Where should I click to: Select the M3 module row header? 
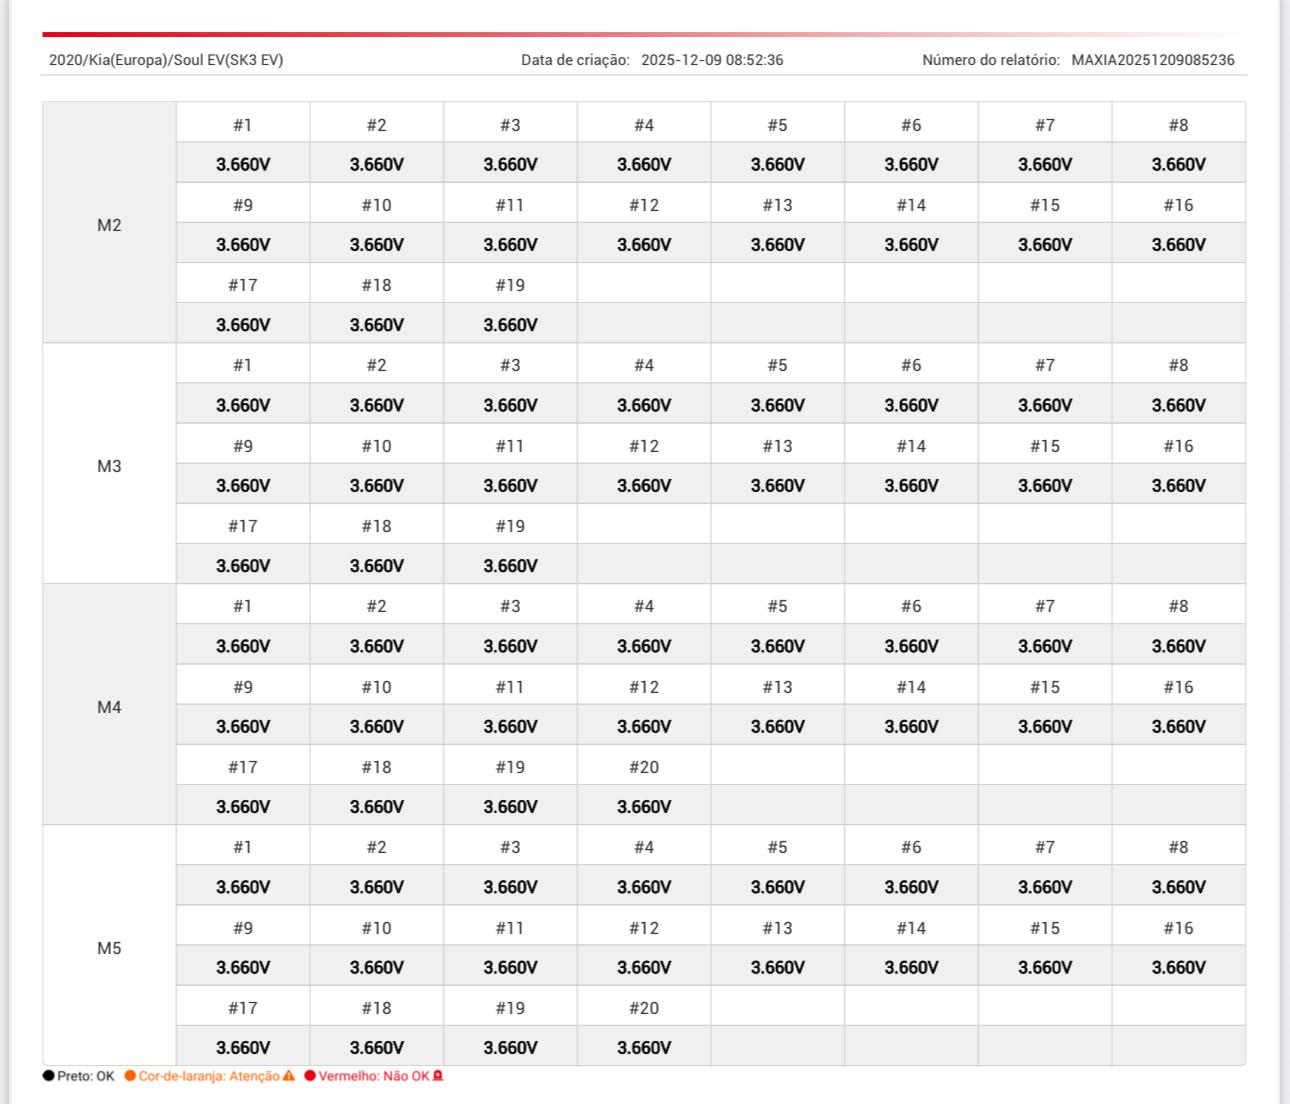coord(109,466)
